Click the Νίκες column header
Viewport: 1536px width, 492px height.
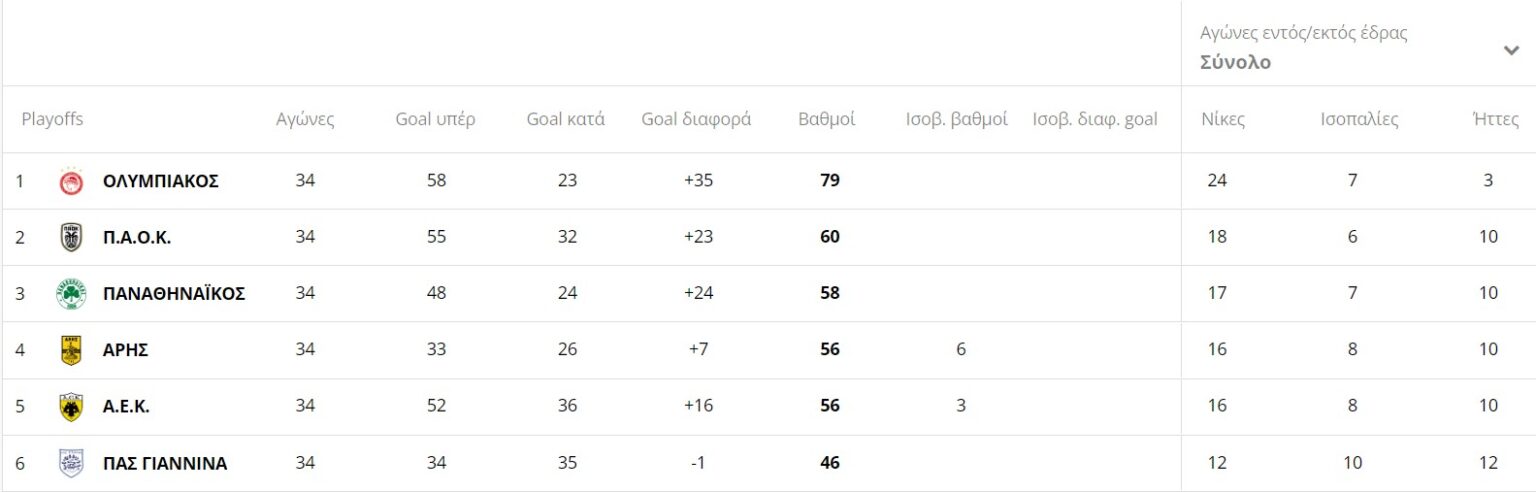1222,119
